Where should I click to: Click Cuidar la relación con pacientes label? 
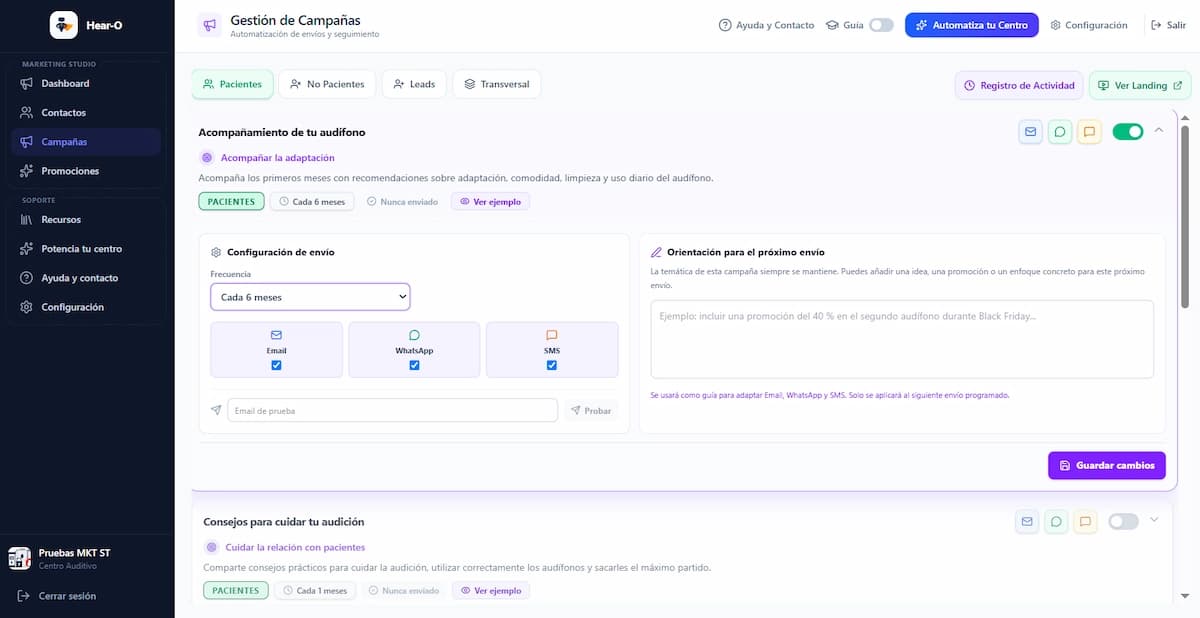tap(295, 548)
